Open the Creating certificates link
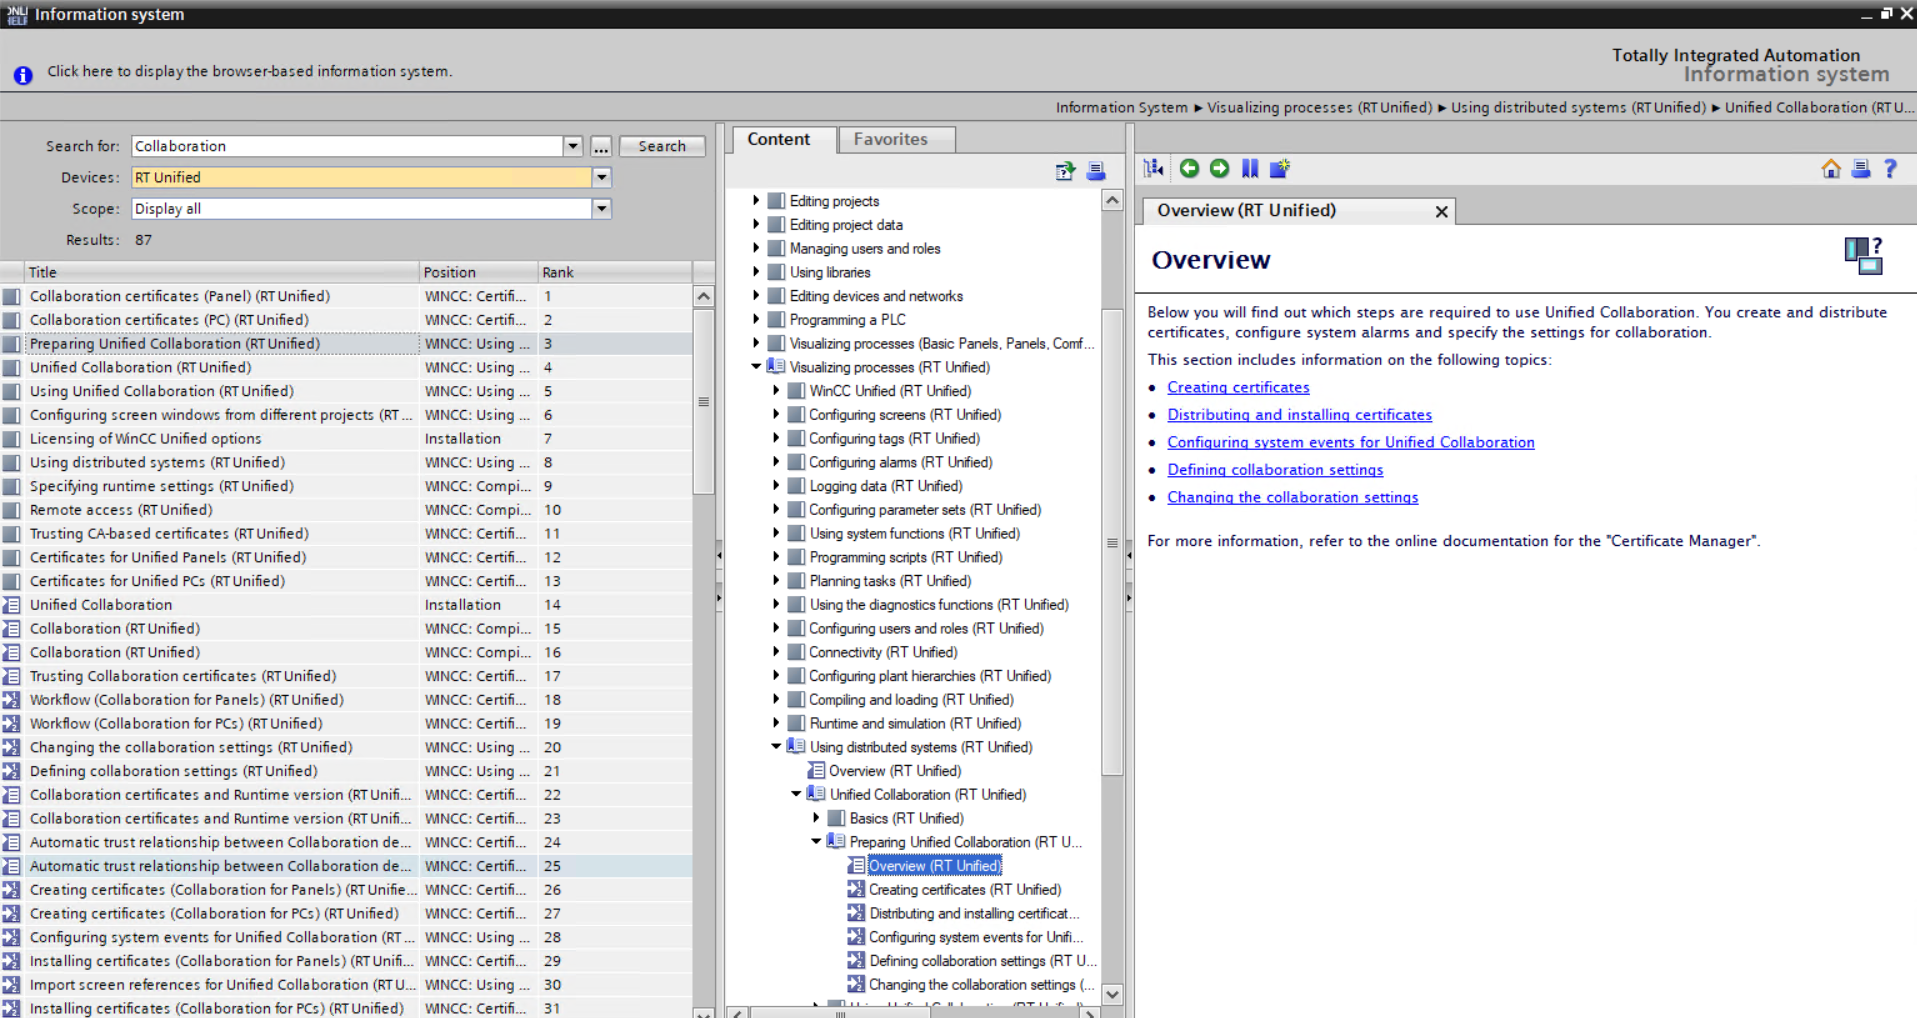 click(1238, 387)
